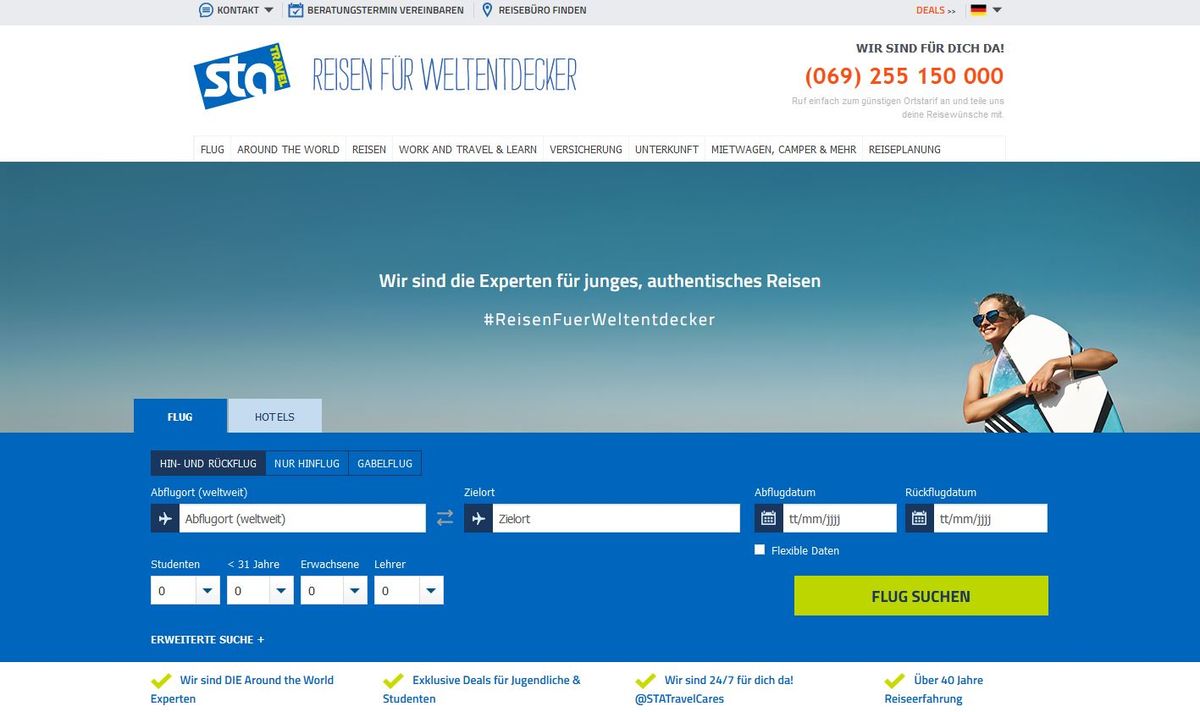Click the STA Travel logo
Screen dimensions: 1200x712
[x=241, y=76]
